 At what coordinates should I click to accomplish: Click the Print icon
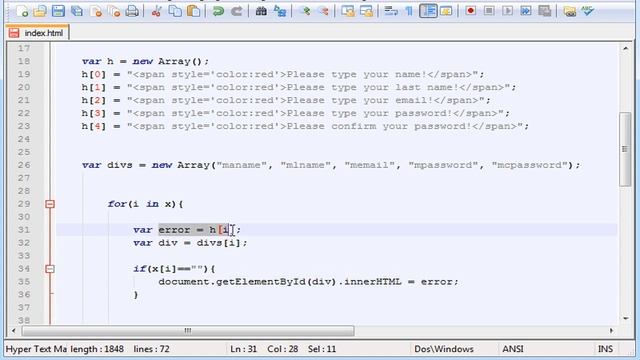pyautogui.click(x=132, y=11)
